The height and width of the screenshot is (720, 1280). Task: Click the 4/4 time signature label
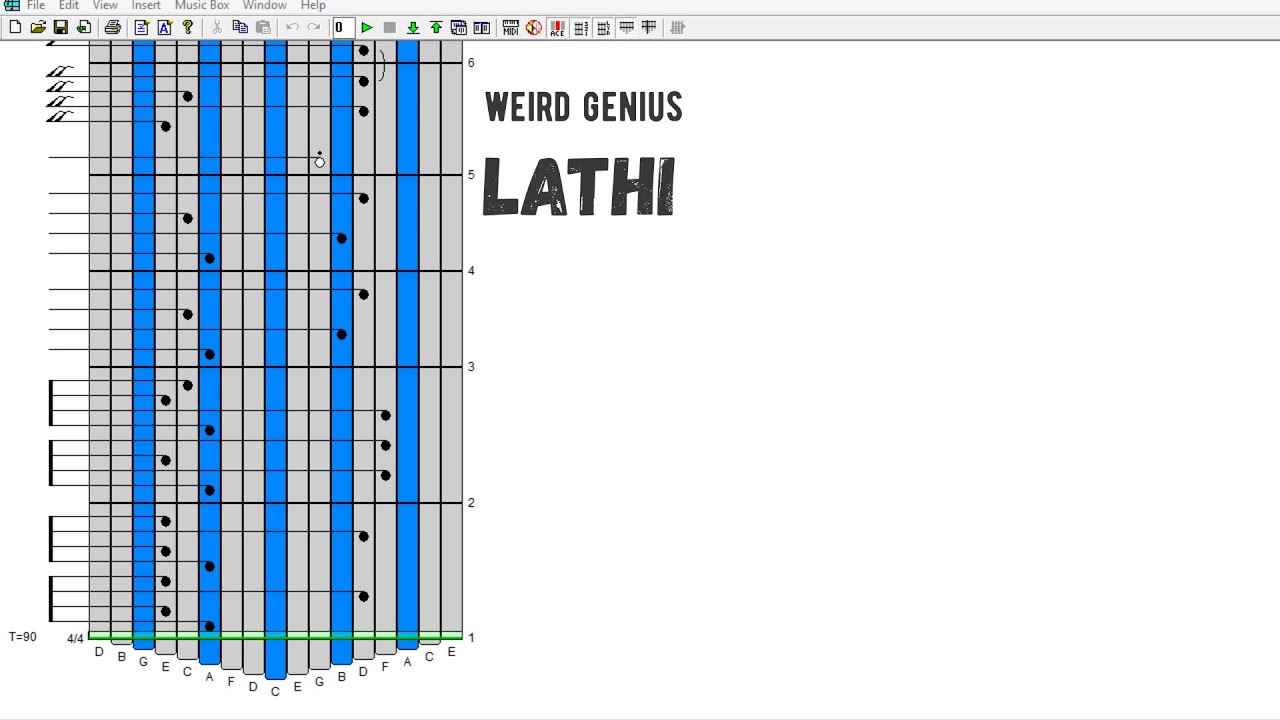(75, 639)
